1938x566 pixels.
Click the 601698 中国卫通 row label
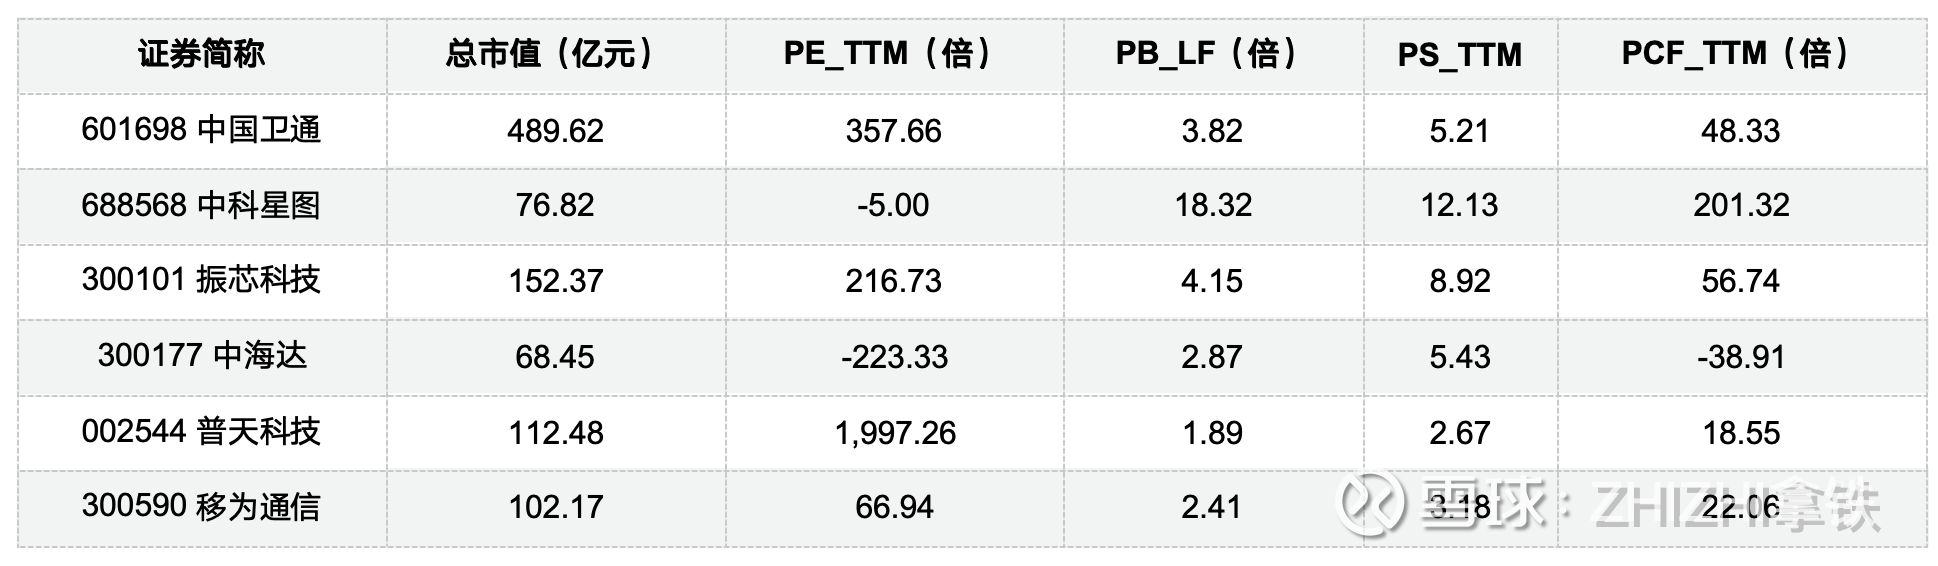pos(201,130)
